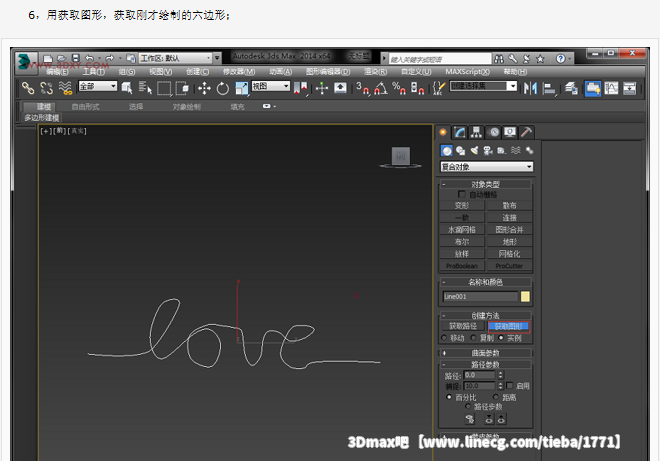
Task: Select the Lights category icon
Action: coord(474,151)
